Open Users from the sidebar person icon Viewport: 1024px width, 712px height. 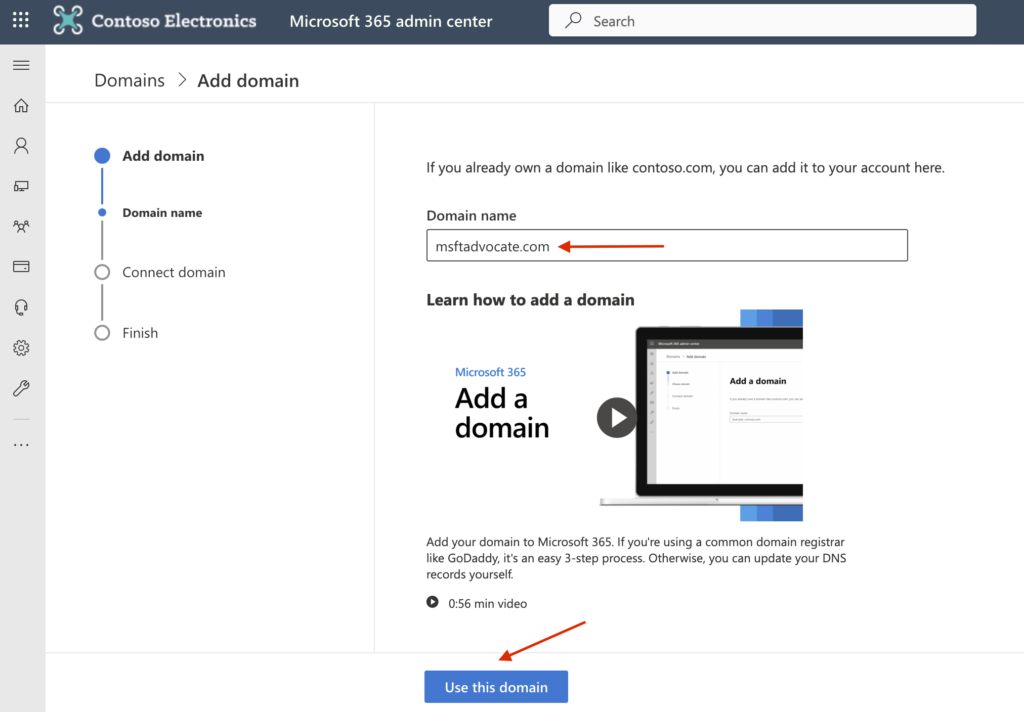(21, 146)
